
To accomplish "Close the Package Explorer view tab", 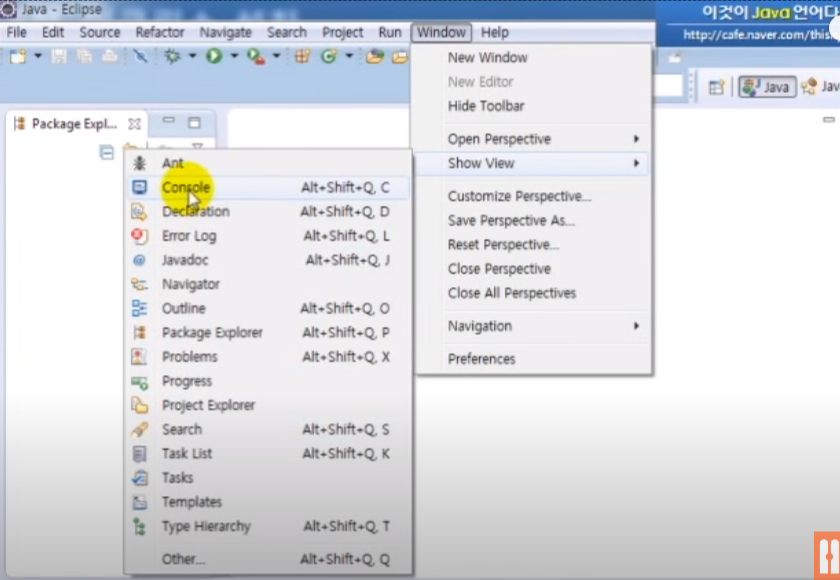I will coord(134,124).
